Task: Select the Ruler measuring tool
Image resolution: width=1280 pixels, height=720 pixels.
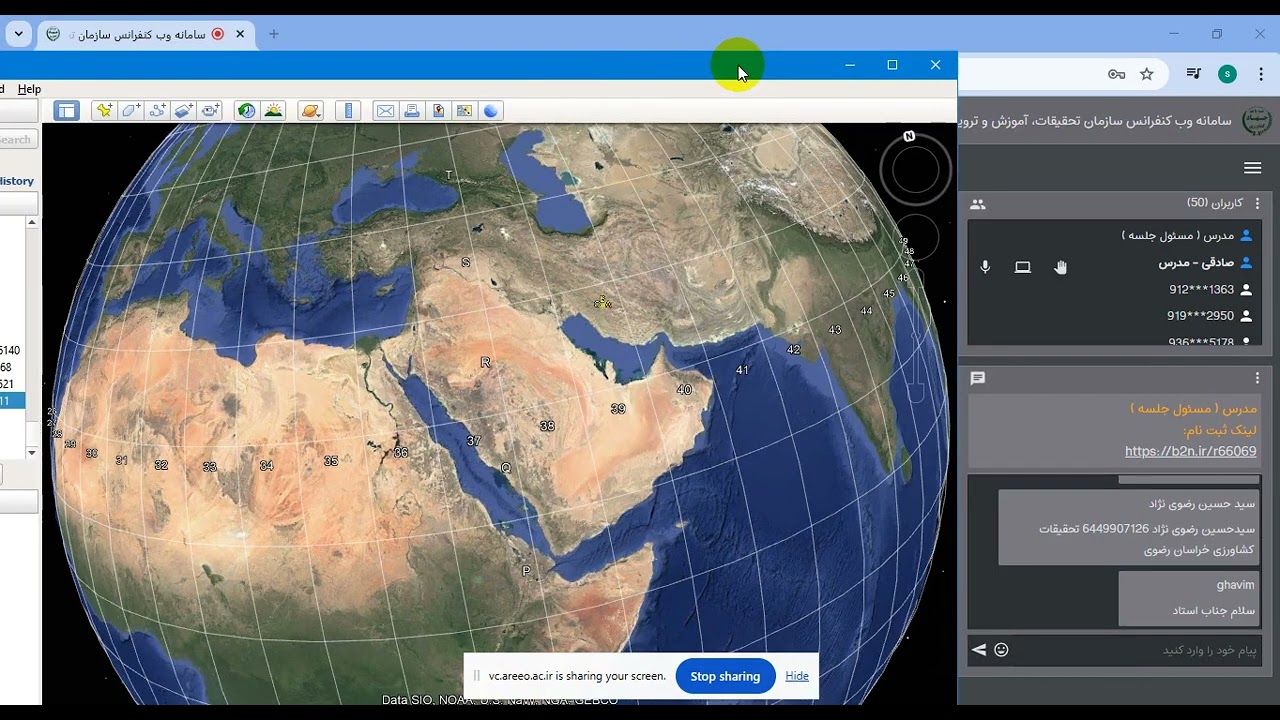Action: point(348,111)
